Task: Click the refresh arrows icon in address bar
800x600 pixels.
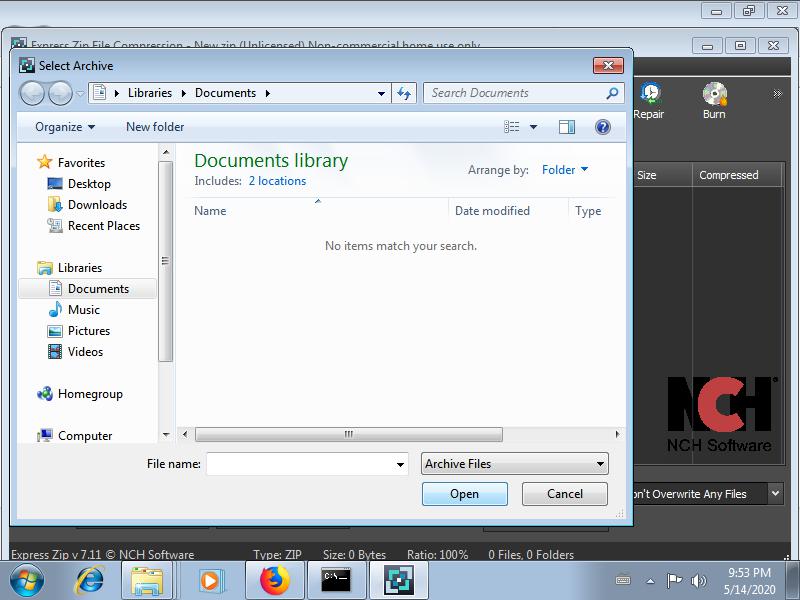Action: tap(404, 93)
